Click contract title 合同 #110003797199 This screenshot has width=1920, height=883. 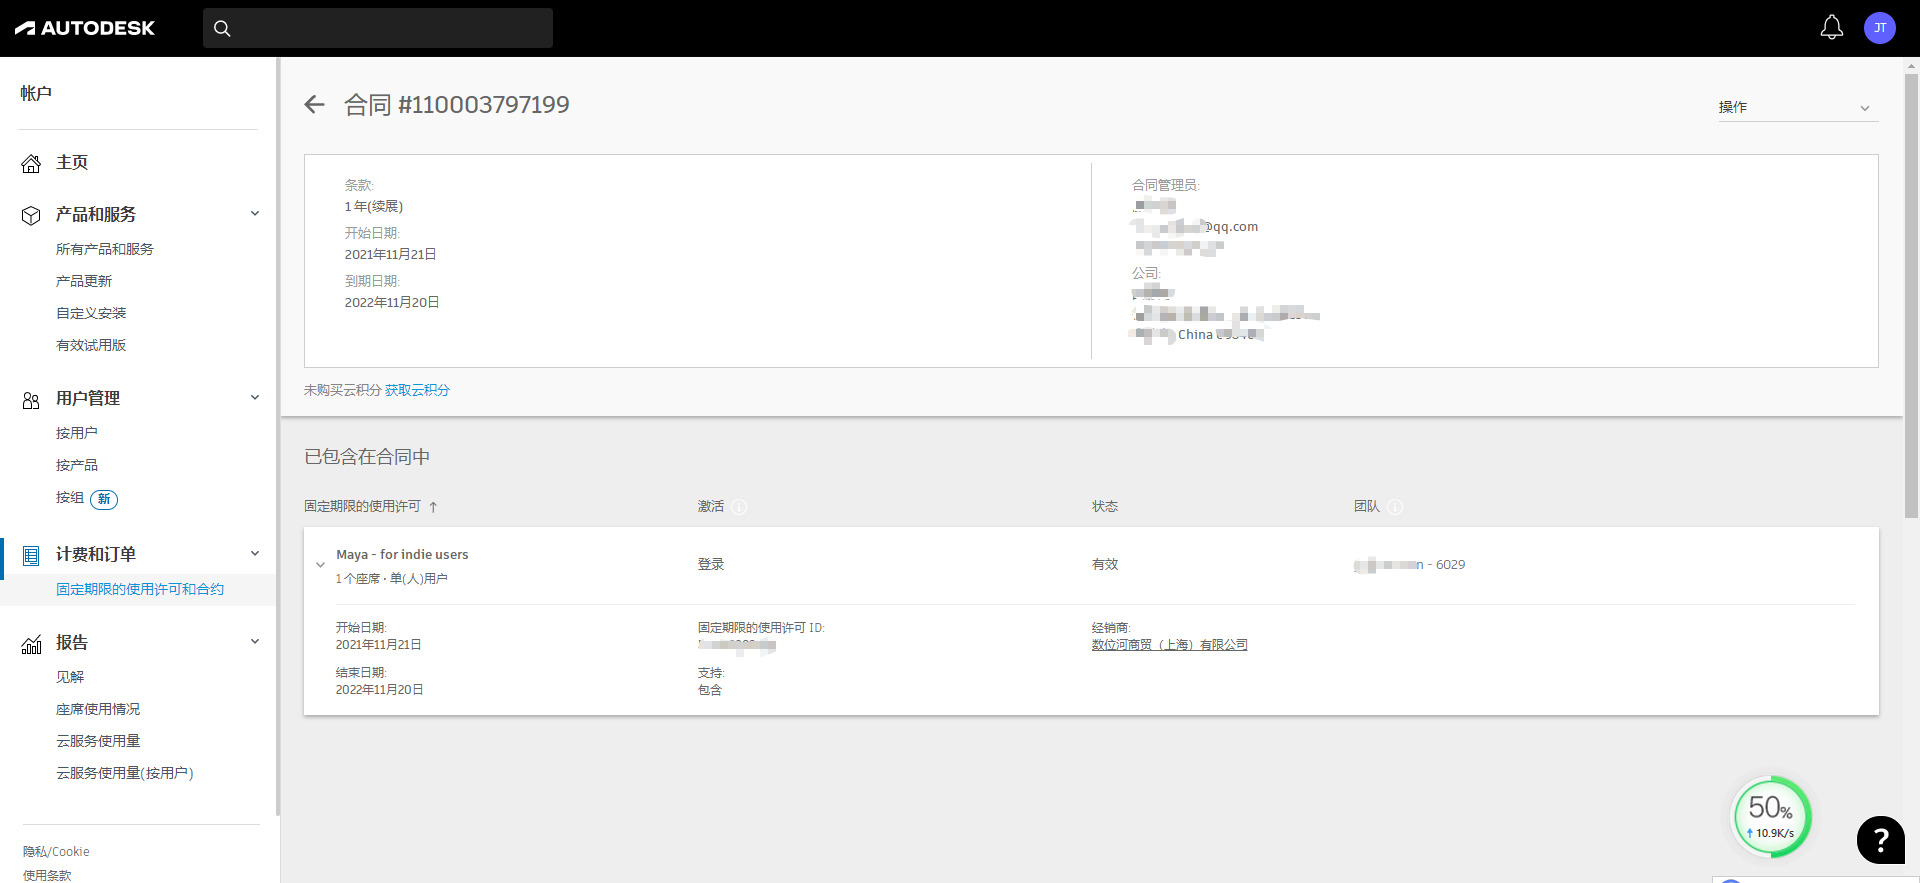[456, 104]
